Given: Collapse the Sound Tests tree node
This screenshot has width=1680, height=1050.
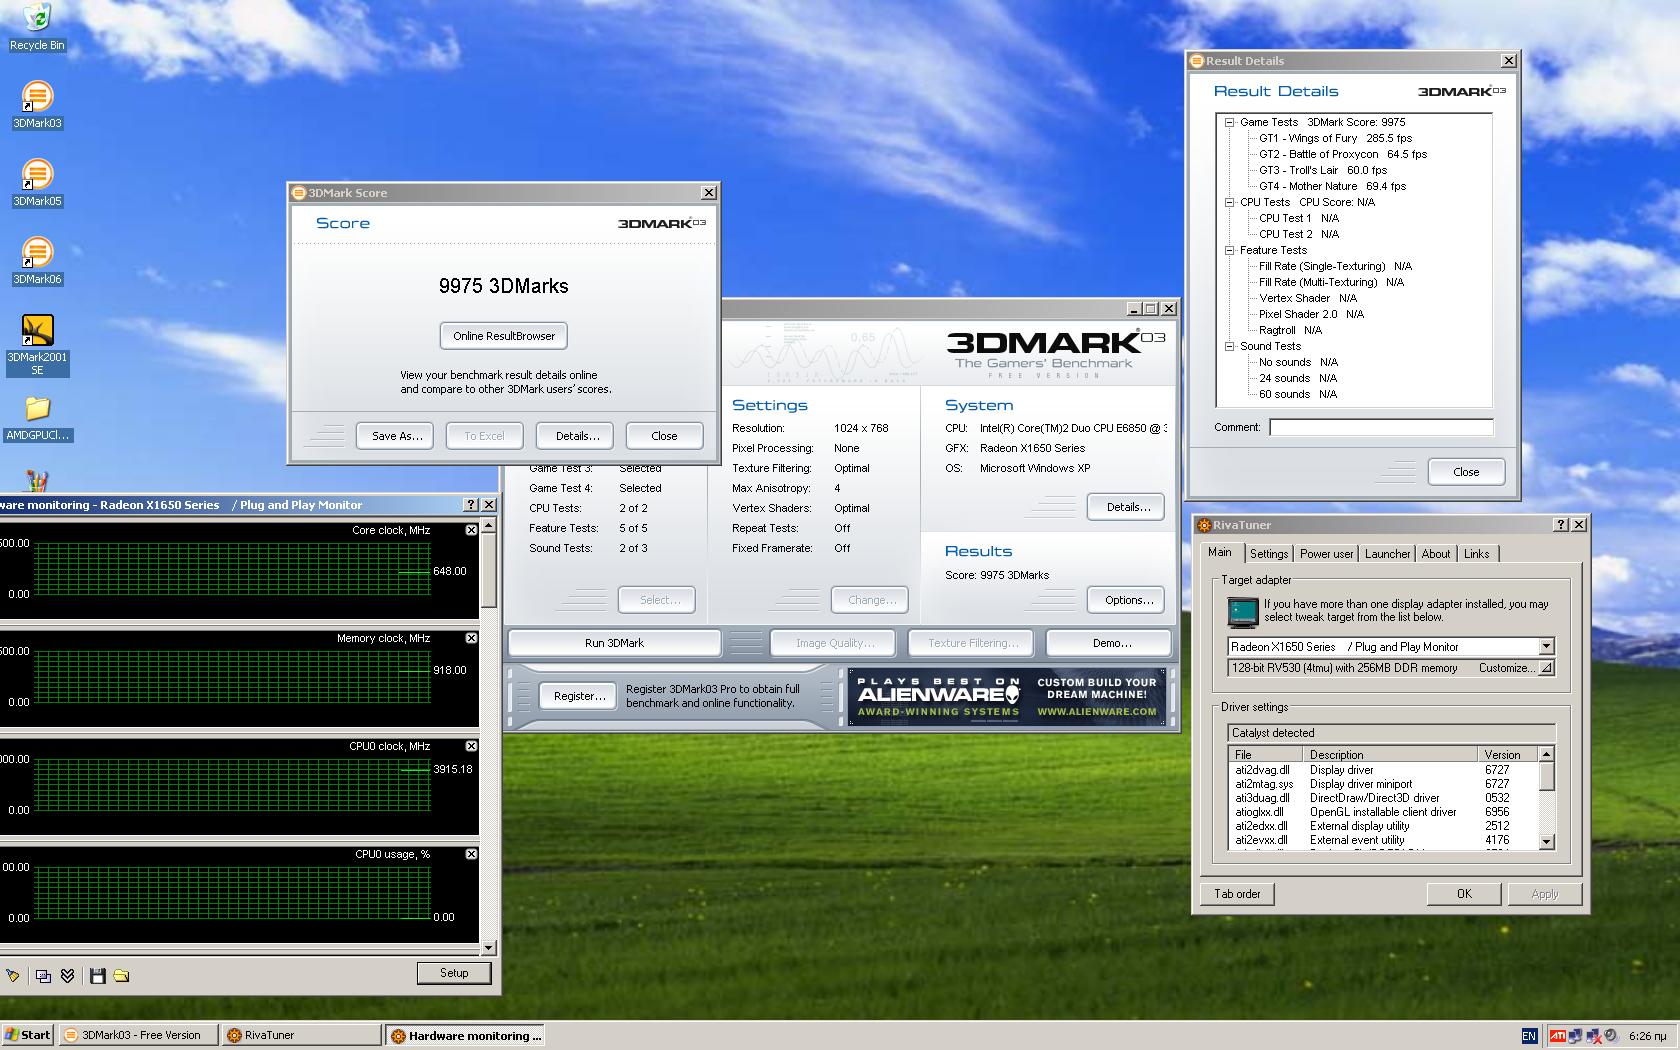Looking at the screenshot, I should 1230,346.
